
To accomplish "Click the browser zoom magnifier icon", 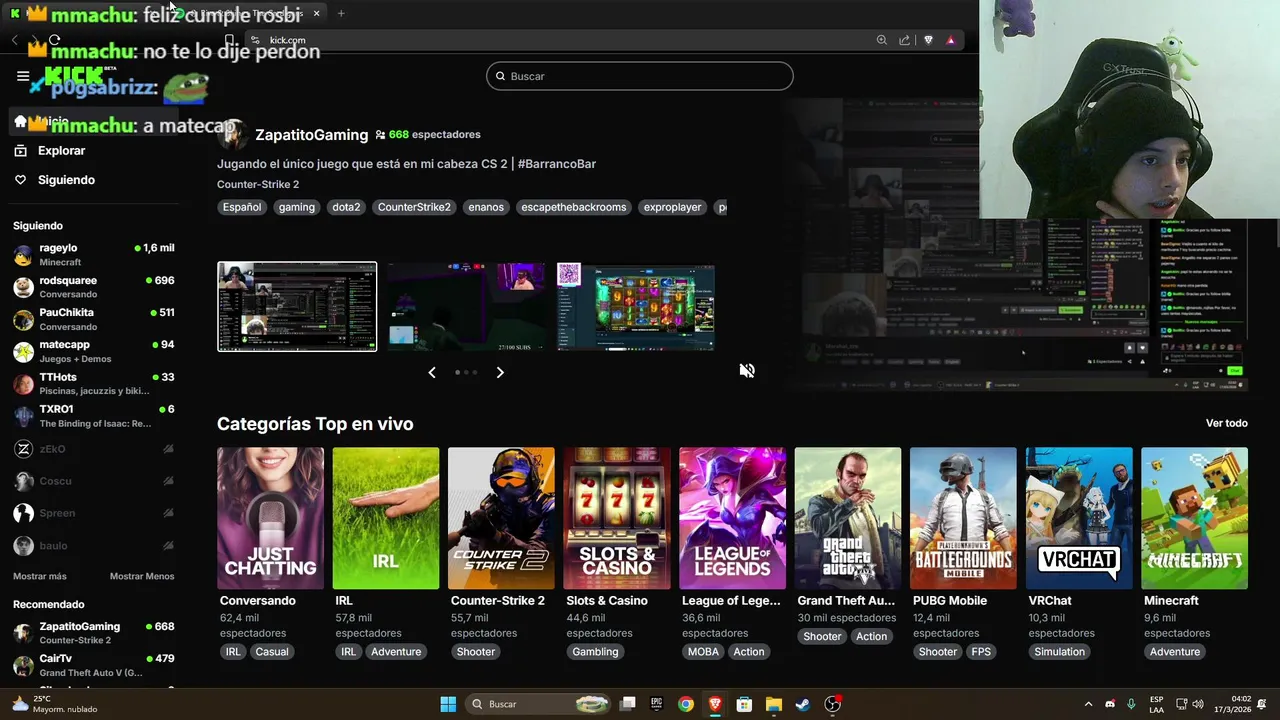I will point(881,40).
